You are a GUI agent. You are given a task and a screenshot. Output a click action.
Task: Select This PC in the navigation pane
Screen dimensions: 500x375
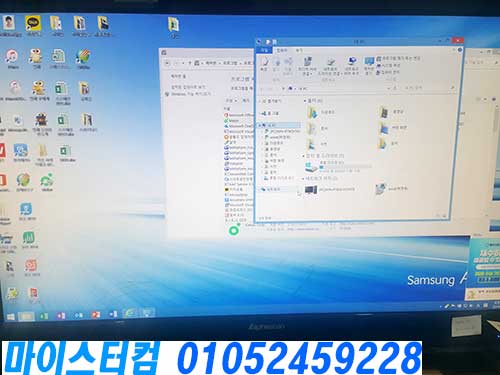click(279, 125)
